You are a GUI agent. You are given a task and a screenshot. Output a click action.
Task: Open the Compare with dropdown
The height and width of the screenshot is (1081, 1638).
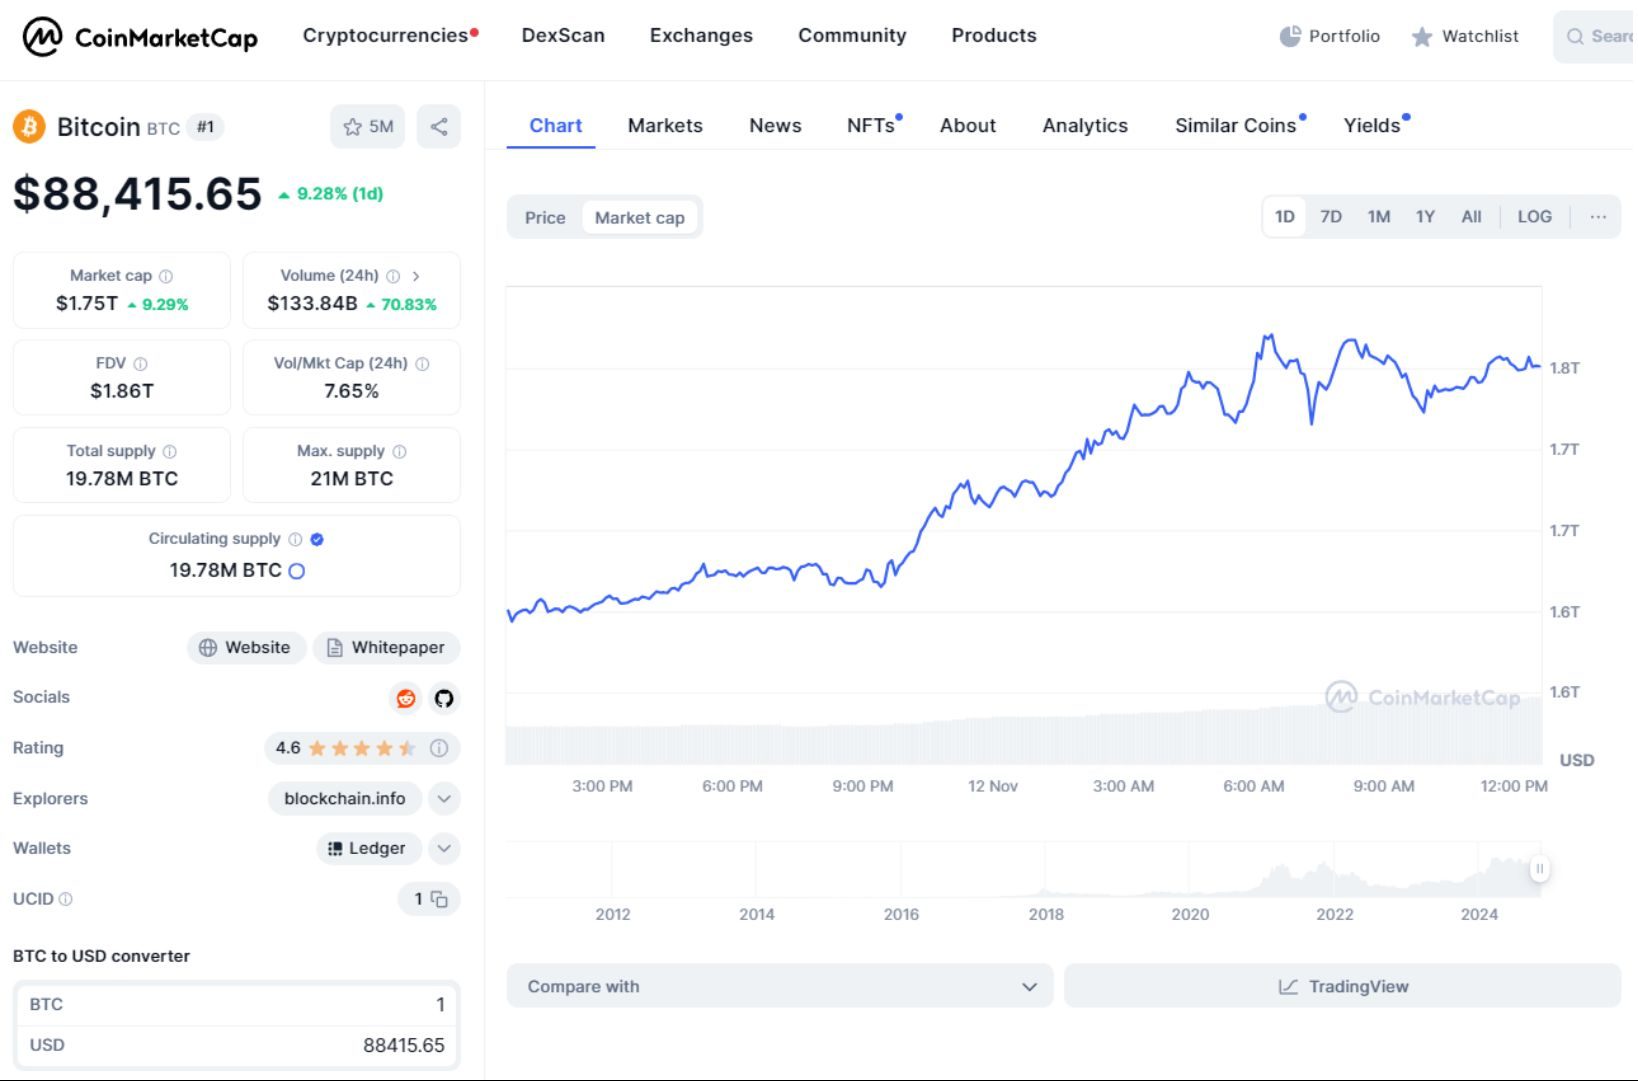(x=780, y=986)
